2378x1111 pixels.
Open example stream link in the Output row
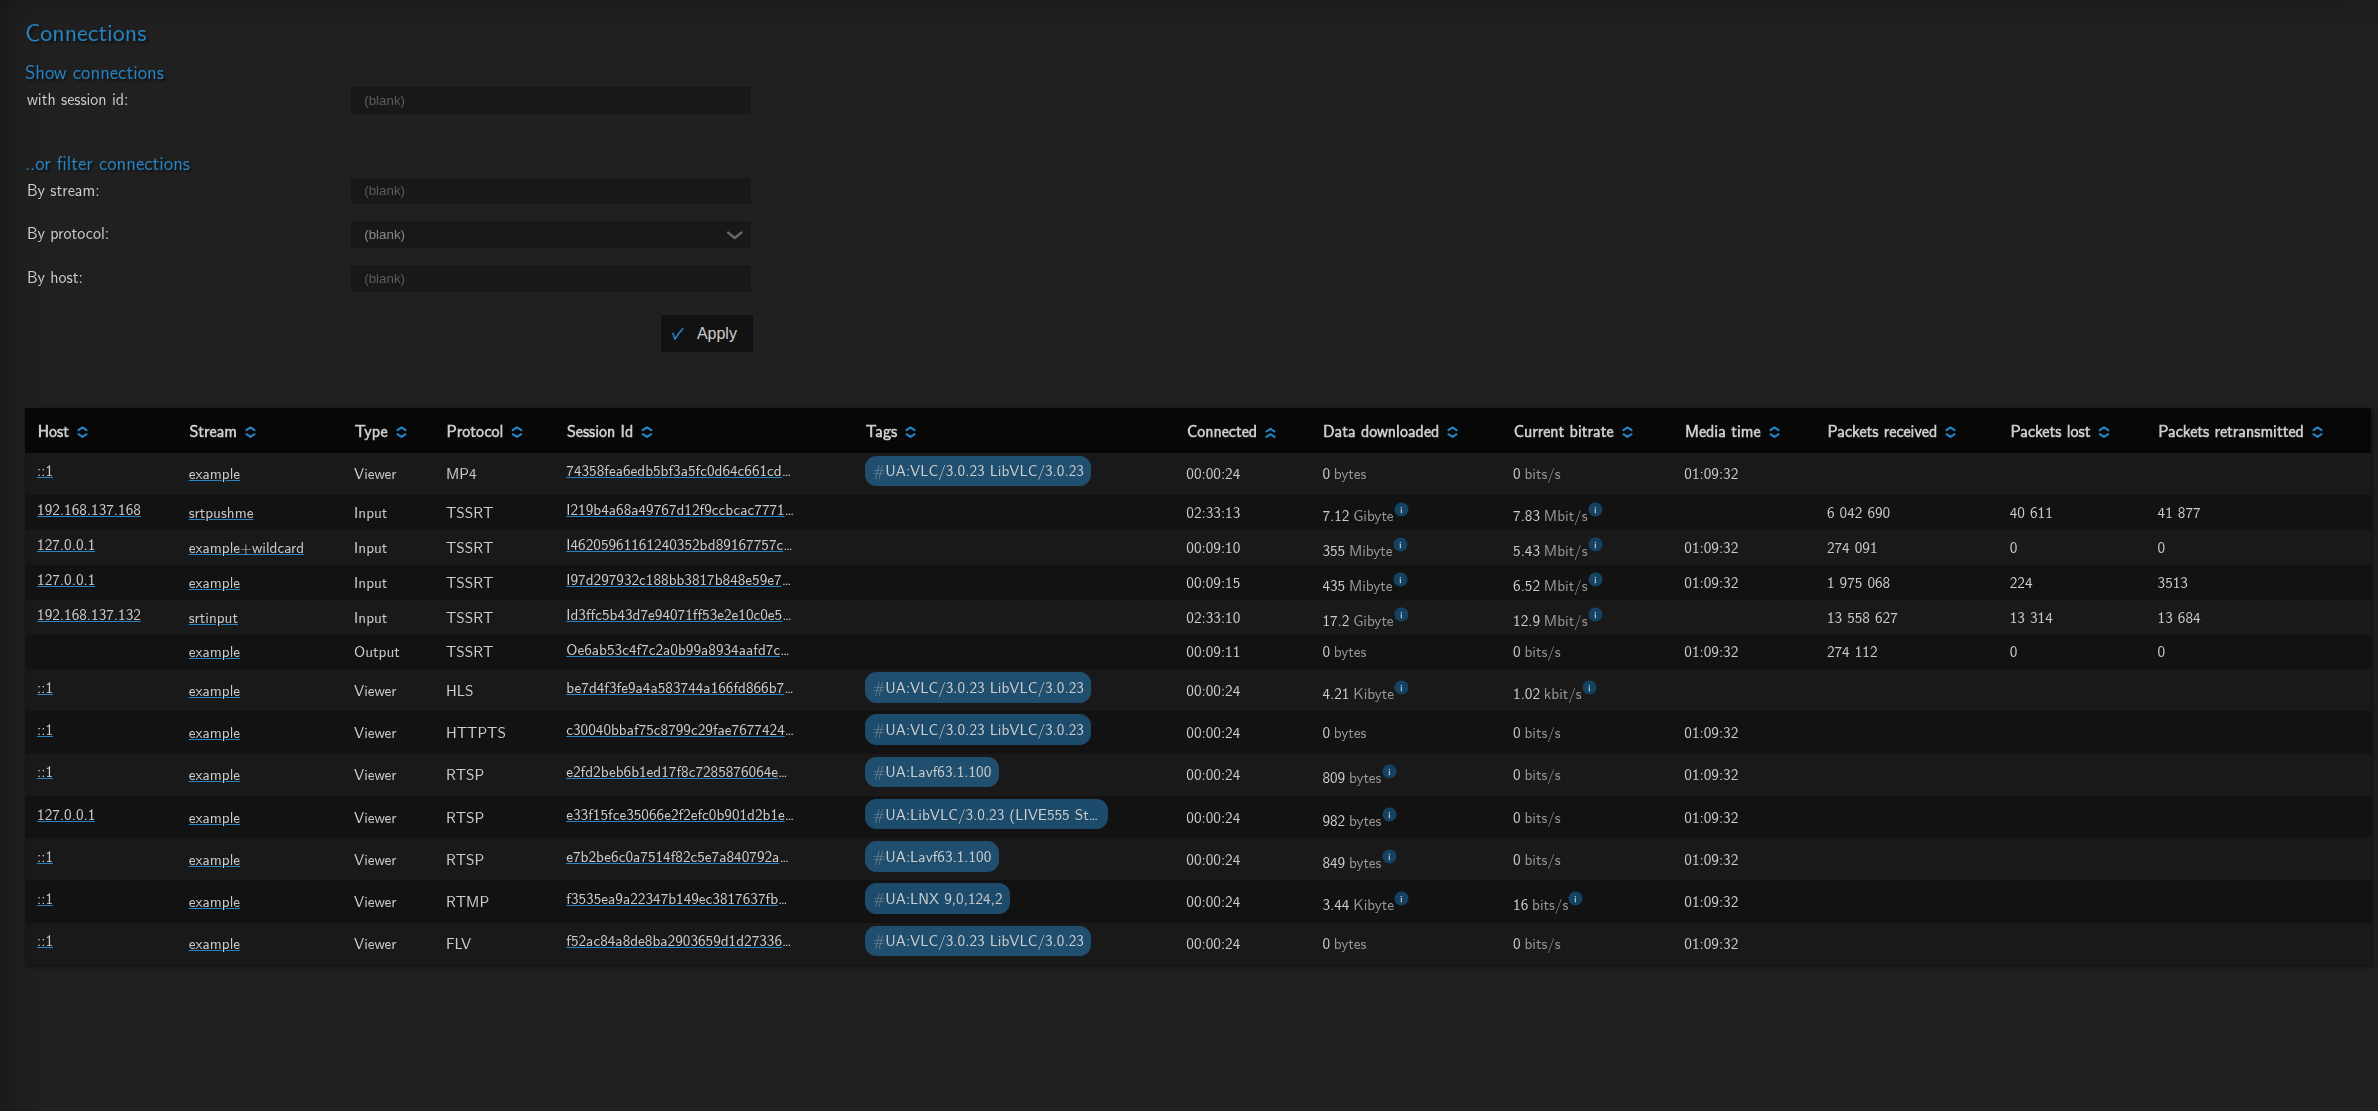tap(214, 653)
